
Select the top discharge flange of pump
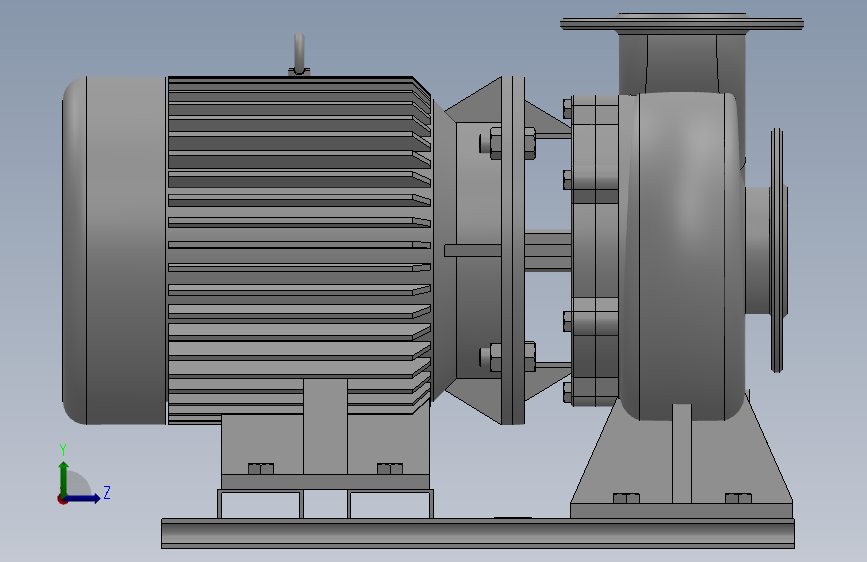[x=682, y=24]
